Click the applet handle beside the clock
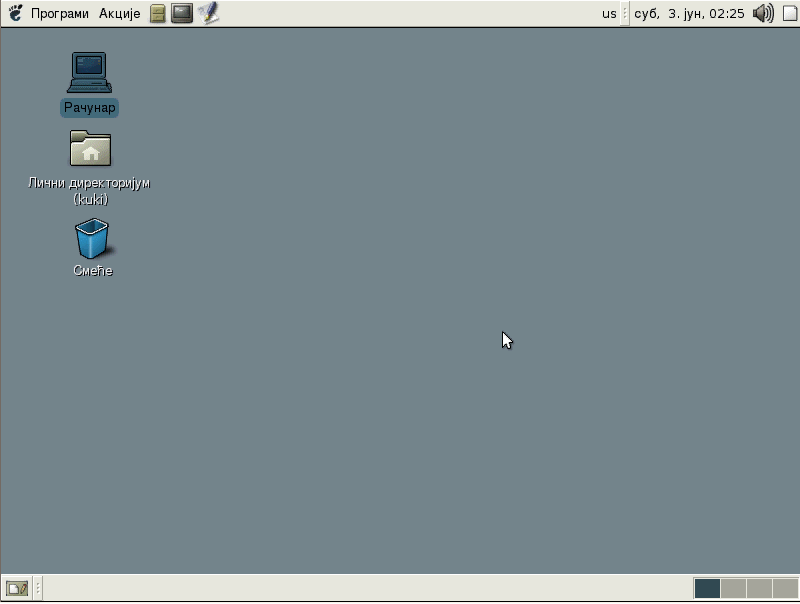This screenshot has width=800, height=604. [624, 13]
